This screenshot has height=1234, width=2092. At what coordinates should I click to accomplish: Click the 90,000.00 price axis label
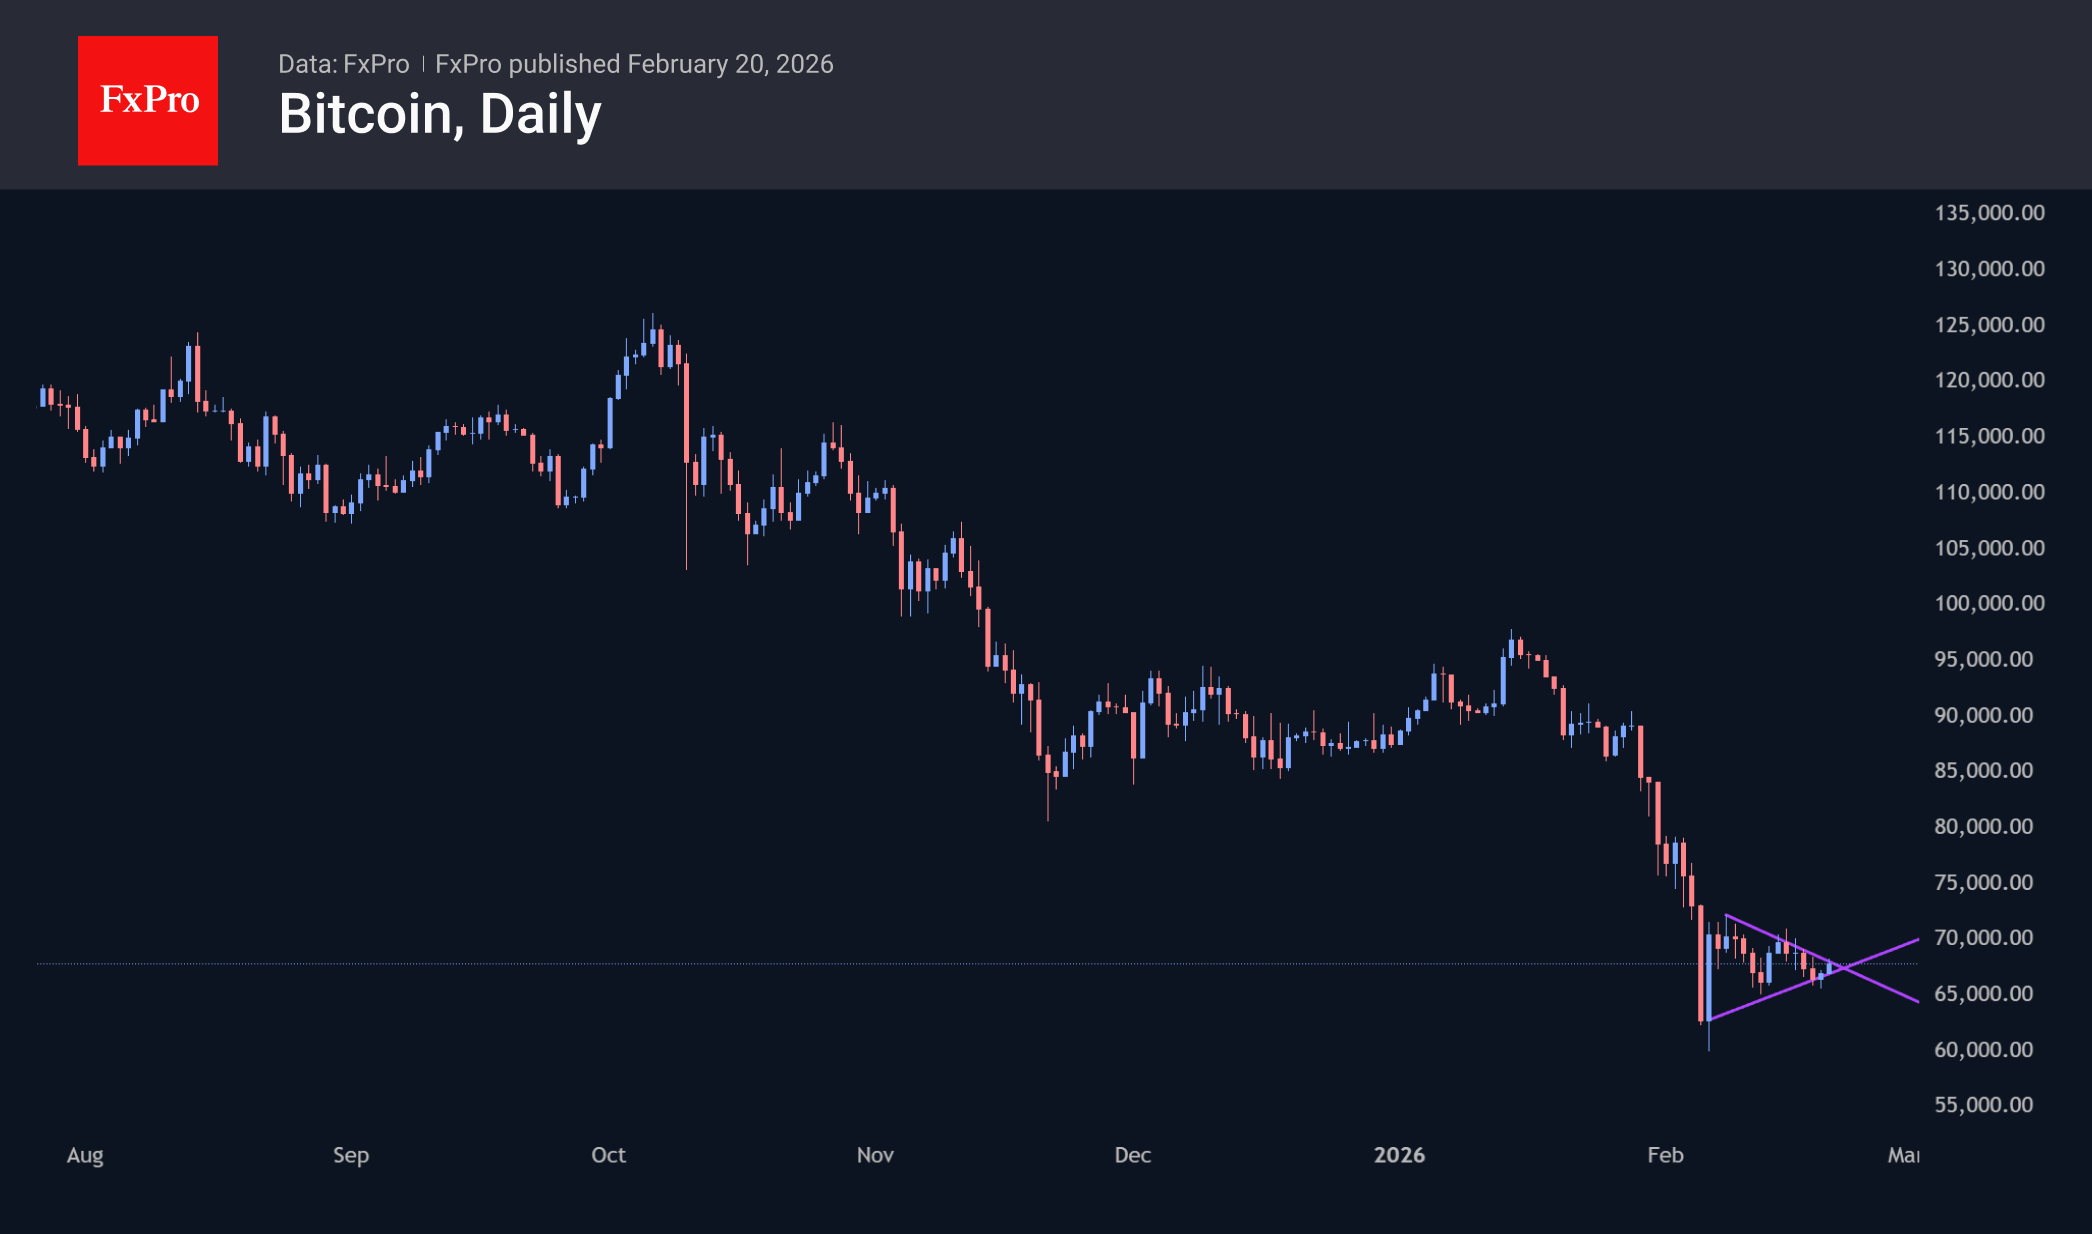pyautogui.click(x=1983, y=715)
